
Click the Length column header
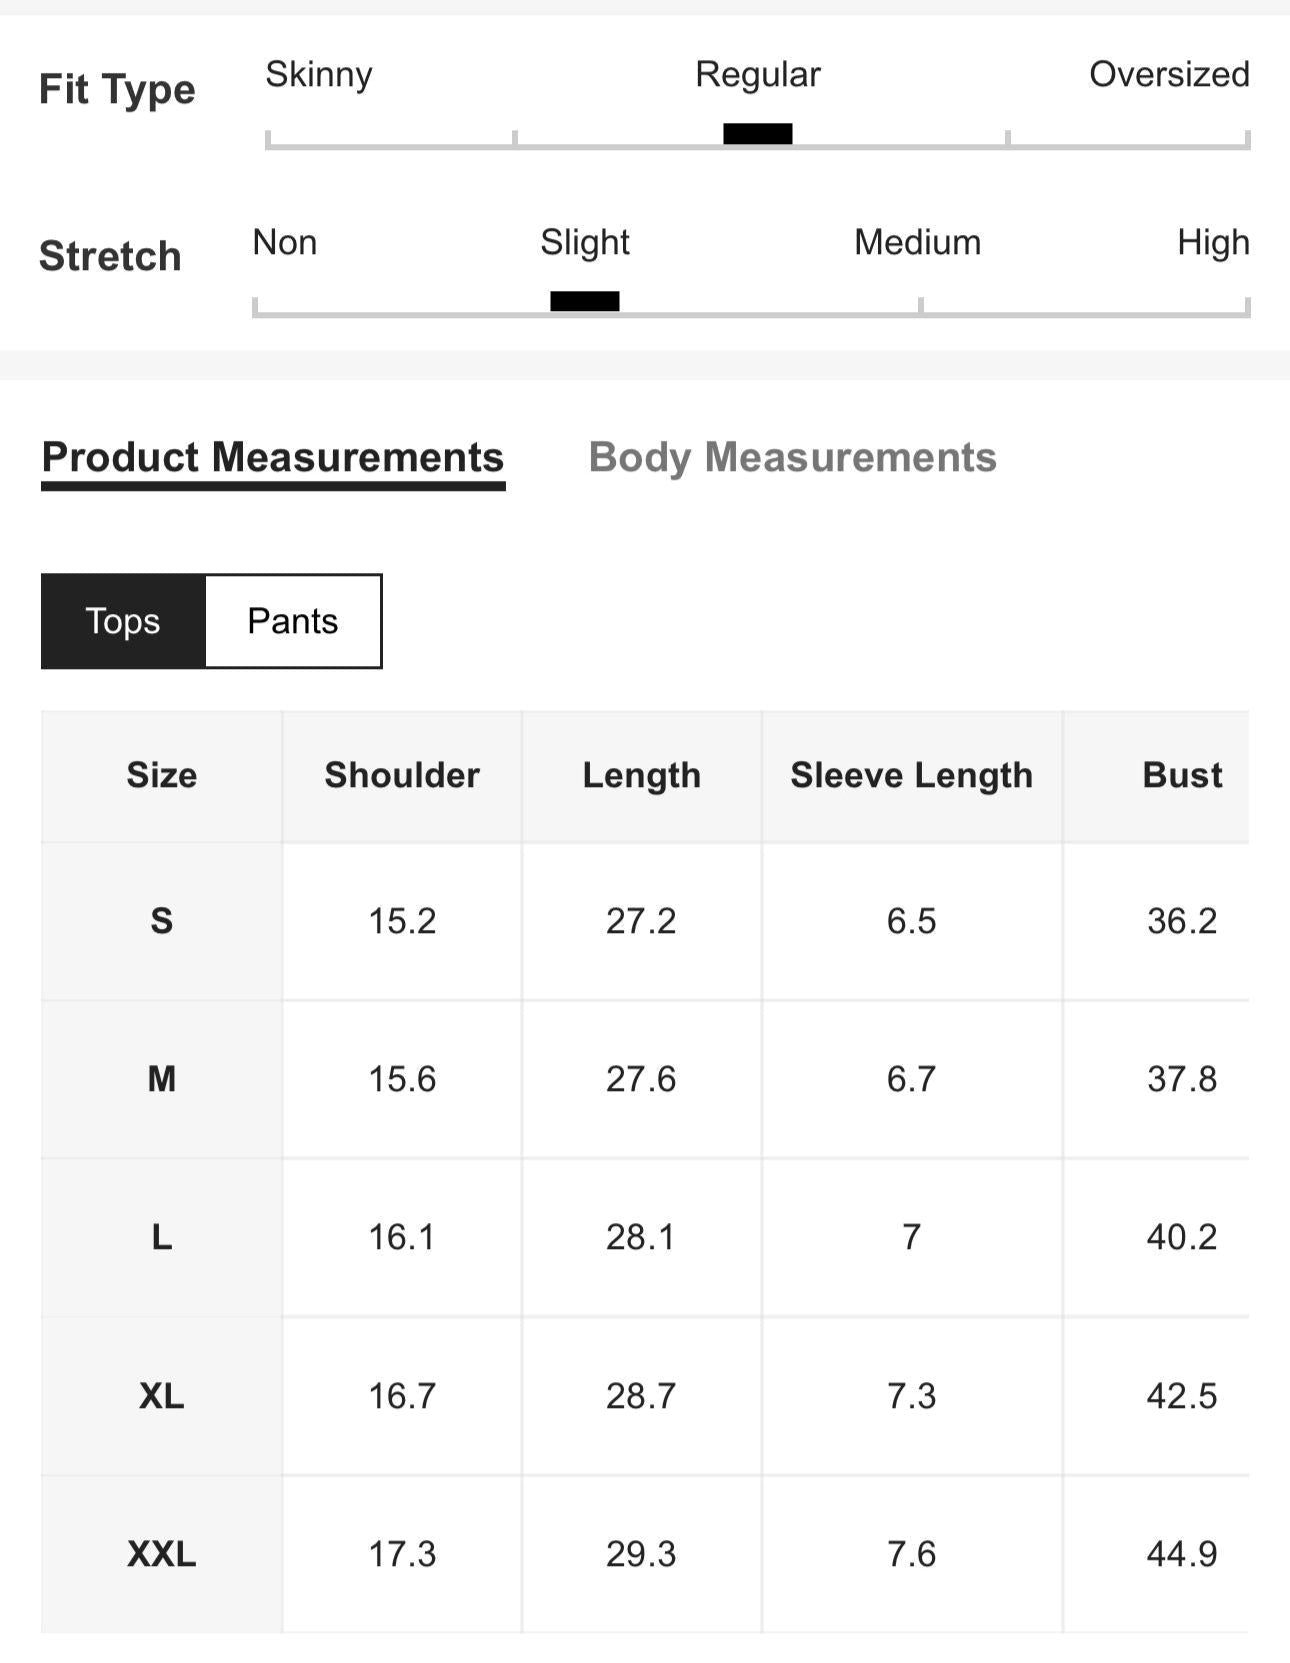(x=642, y=776)
